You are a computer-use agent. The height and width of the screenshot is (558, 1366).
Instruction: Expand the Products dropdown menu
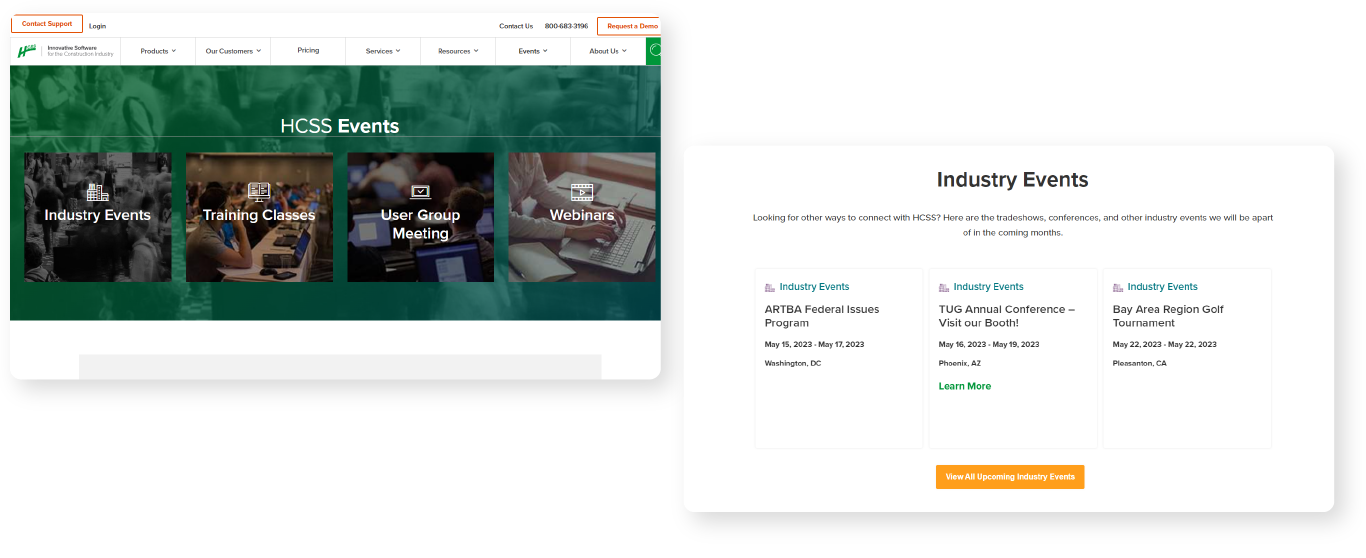point(158,51)
